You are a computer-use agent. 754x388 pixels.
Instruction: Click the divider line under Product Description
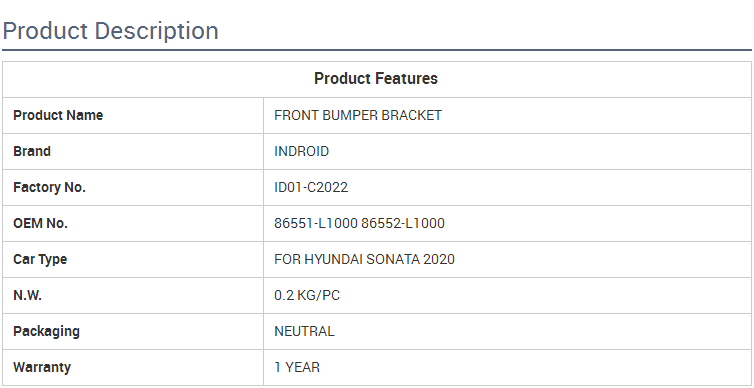377,50
